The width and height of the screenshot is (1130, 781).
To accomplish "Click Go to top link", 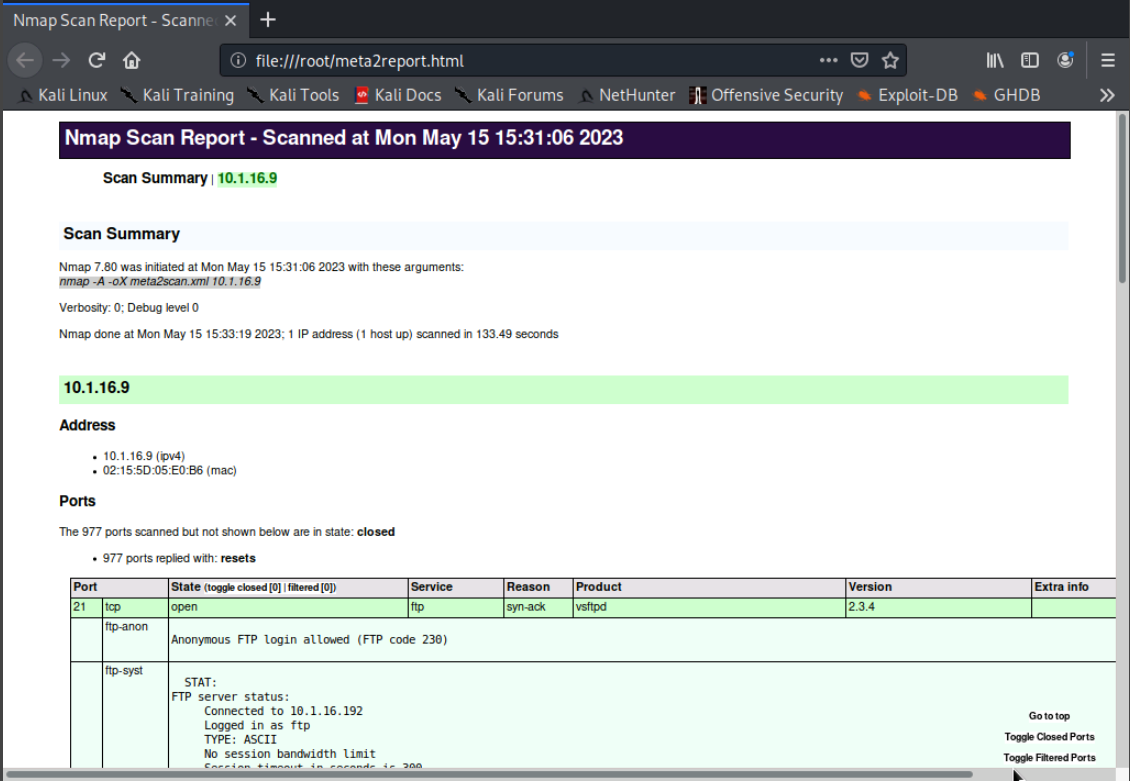I will tap(1049, 716).
